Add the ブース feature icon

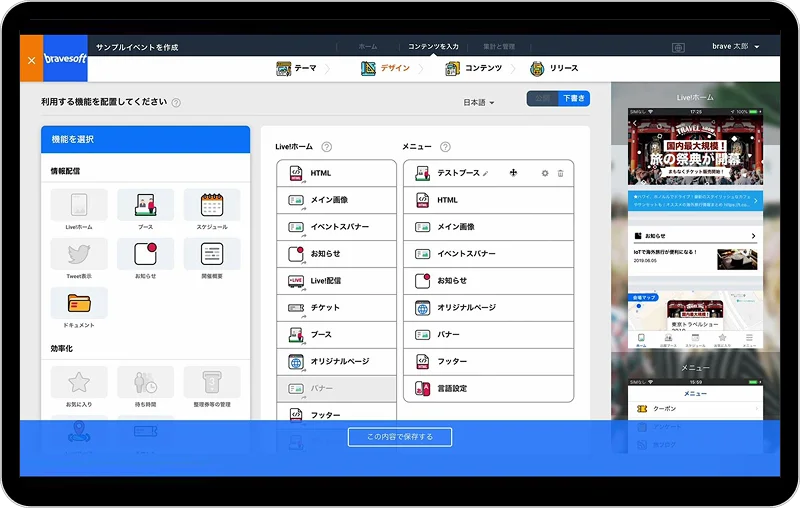pos(145,205)
